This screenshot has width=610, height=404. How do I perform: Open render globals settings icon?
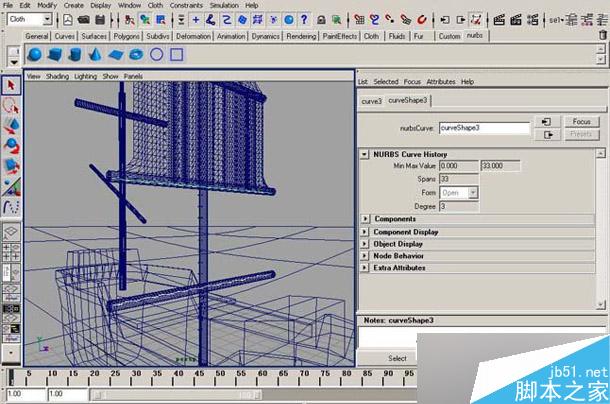coord(533,19)
